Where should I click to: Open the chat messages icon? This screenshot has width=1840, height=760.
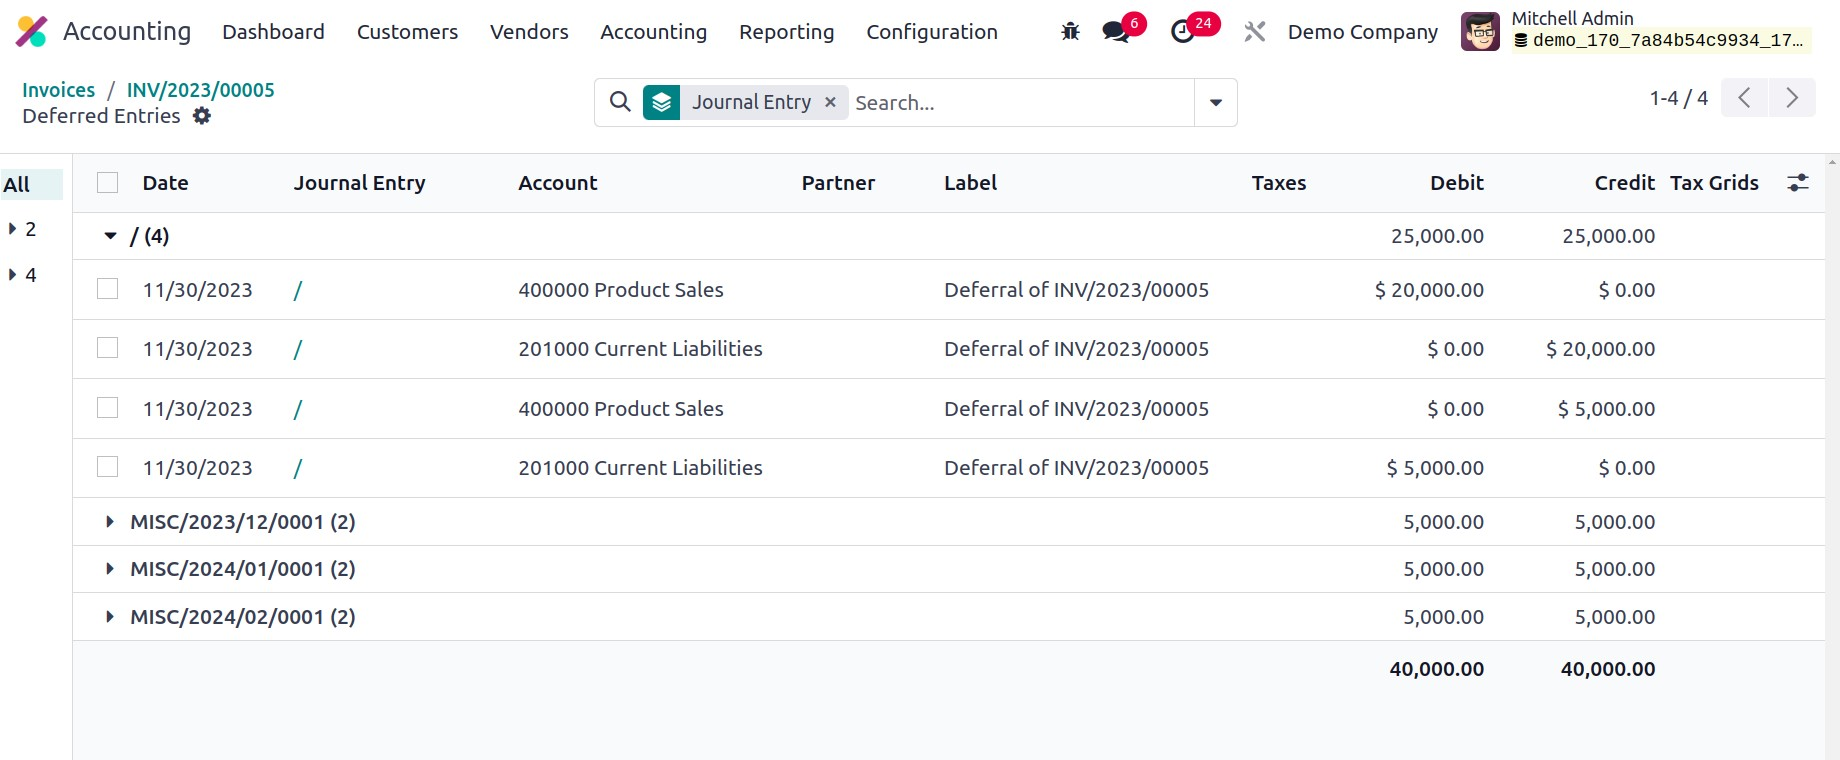click(1116, 32)
